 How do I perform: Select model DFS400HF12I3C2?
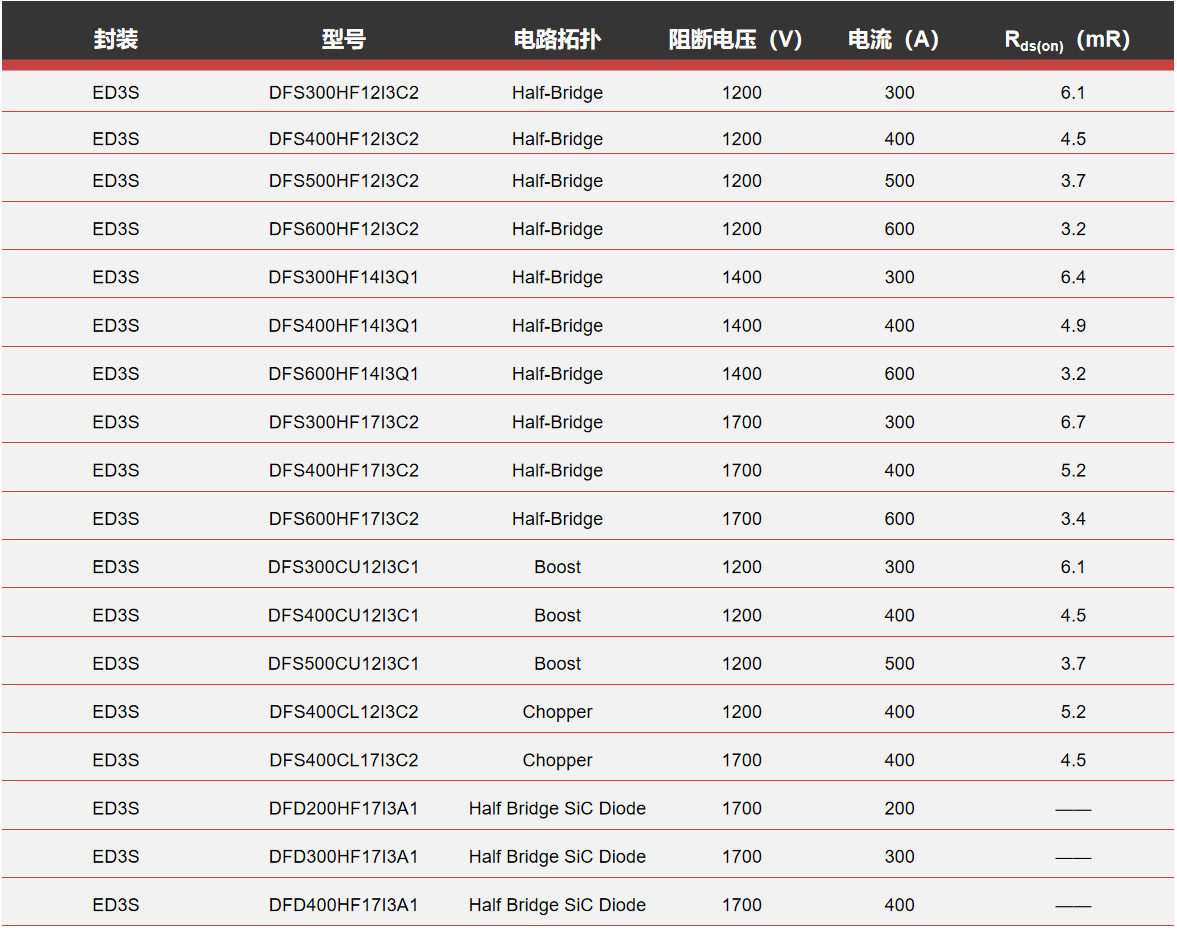pos(344,139)
